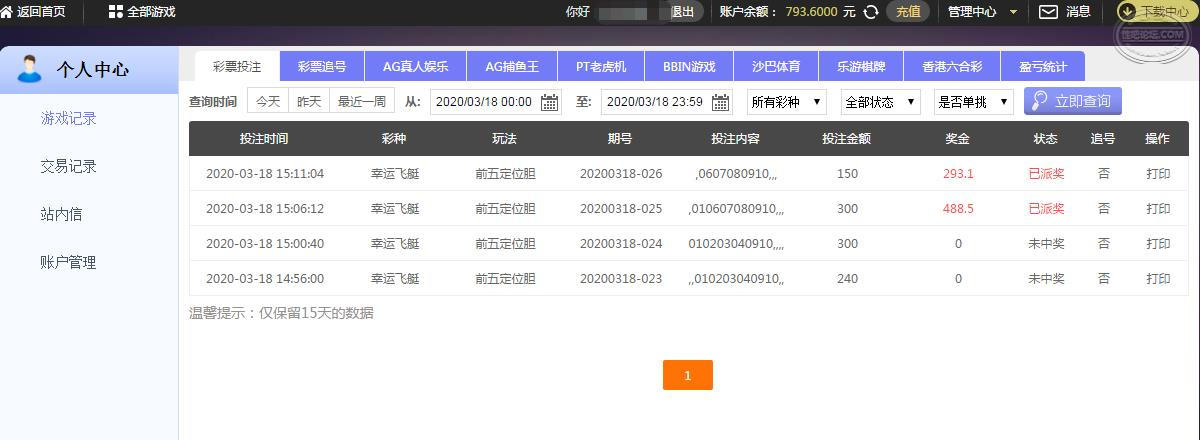Click the 已派奖 status in 20200318-025 row
1200x440 pixels.
click(1046, 208)
